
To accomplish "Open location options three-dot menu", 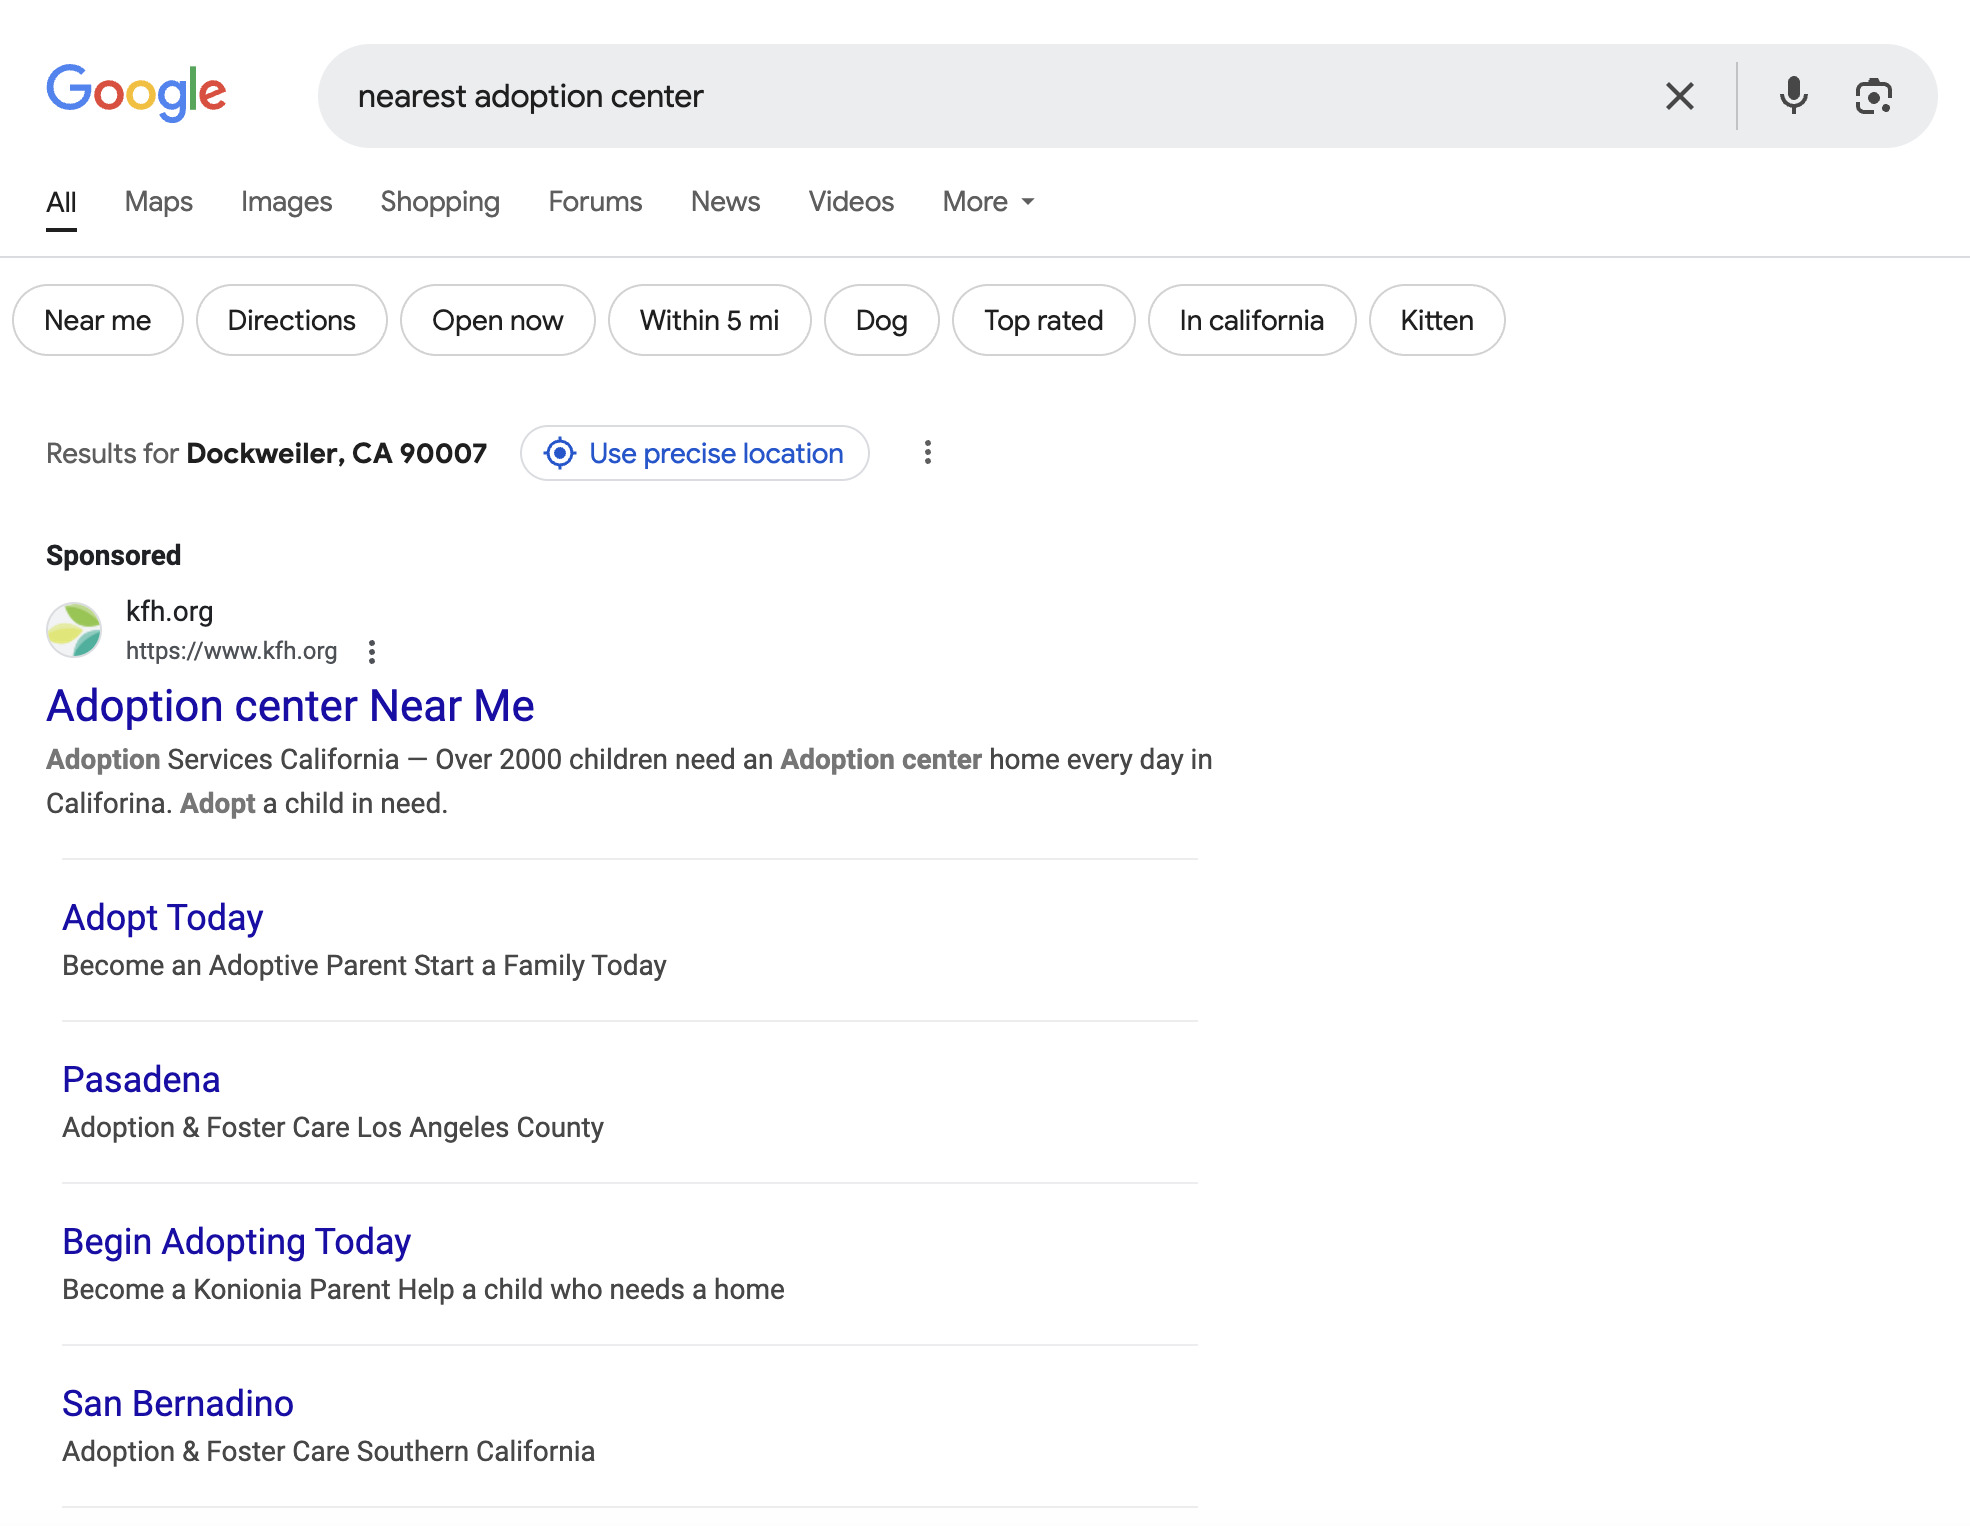I will (927, 453).
